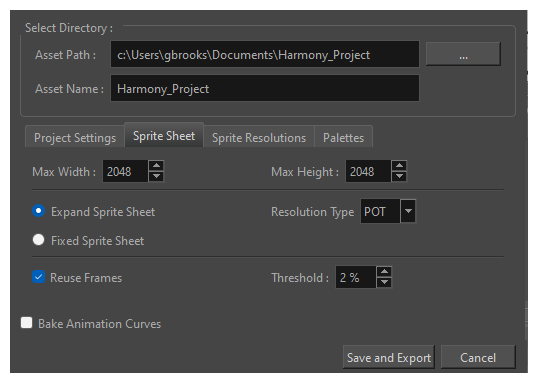Increase Max Width with up arrow

click(156, 166)
